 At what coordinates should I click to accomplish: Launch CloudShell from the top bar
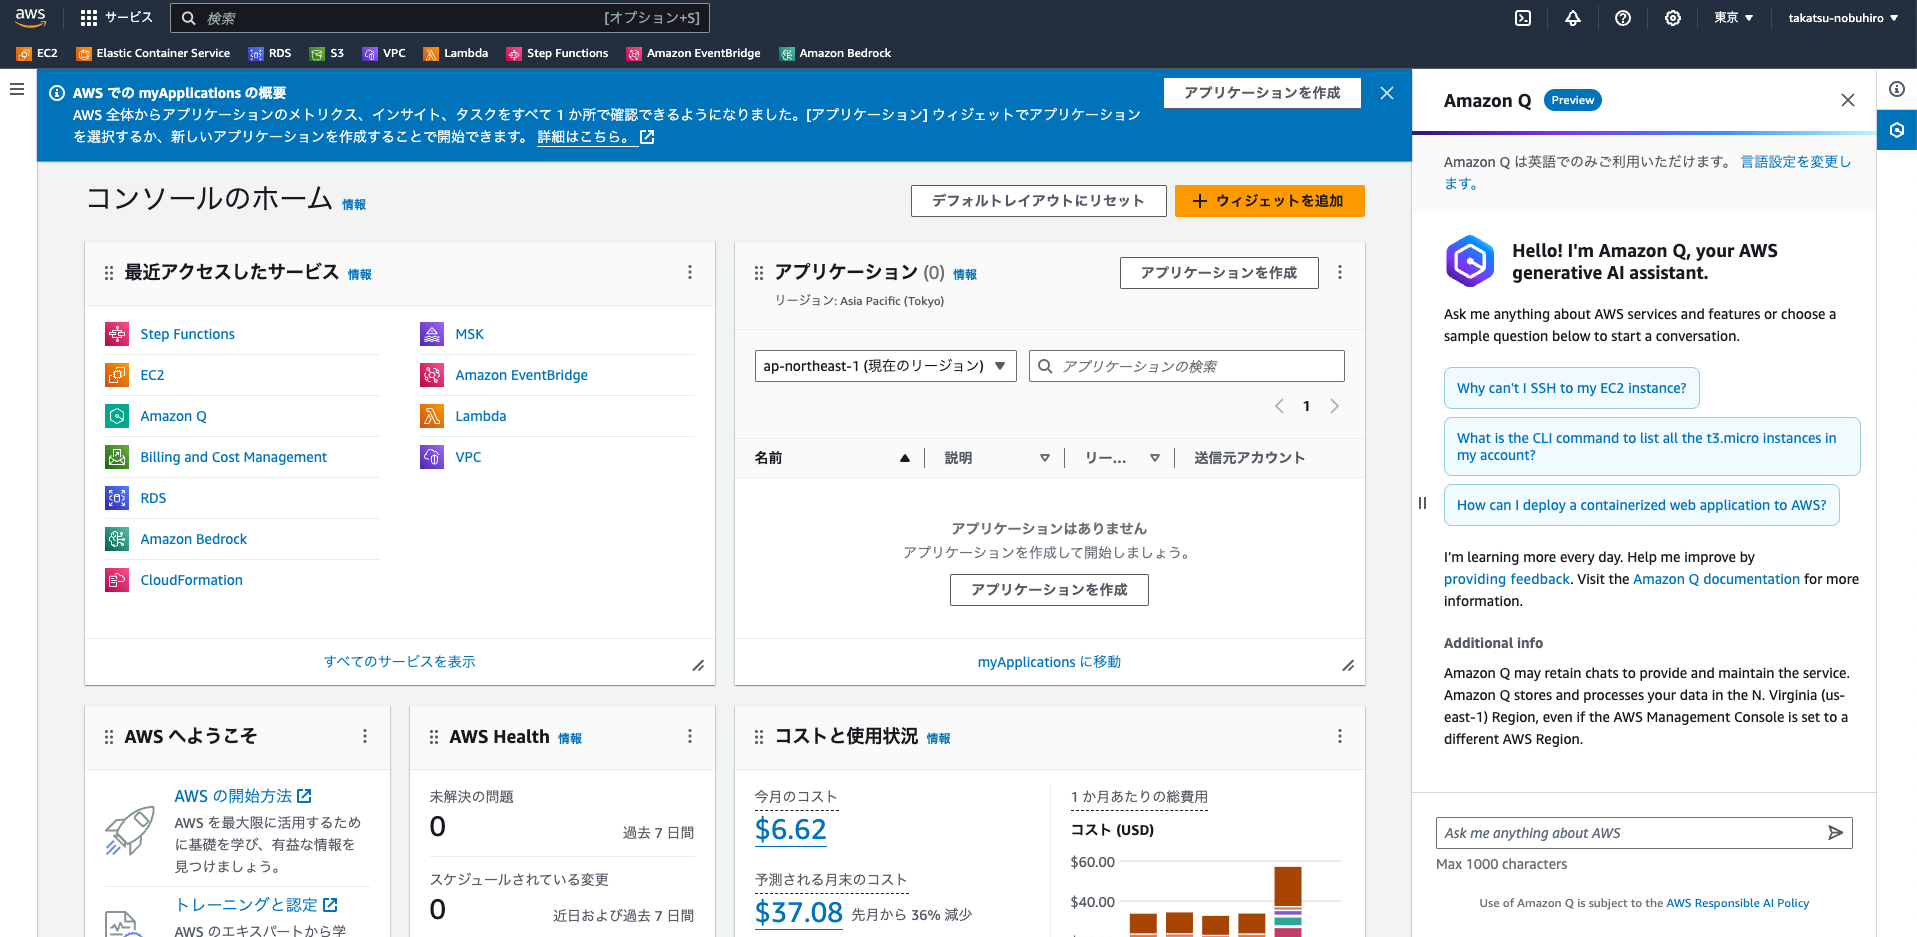pos(1523,18)
